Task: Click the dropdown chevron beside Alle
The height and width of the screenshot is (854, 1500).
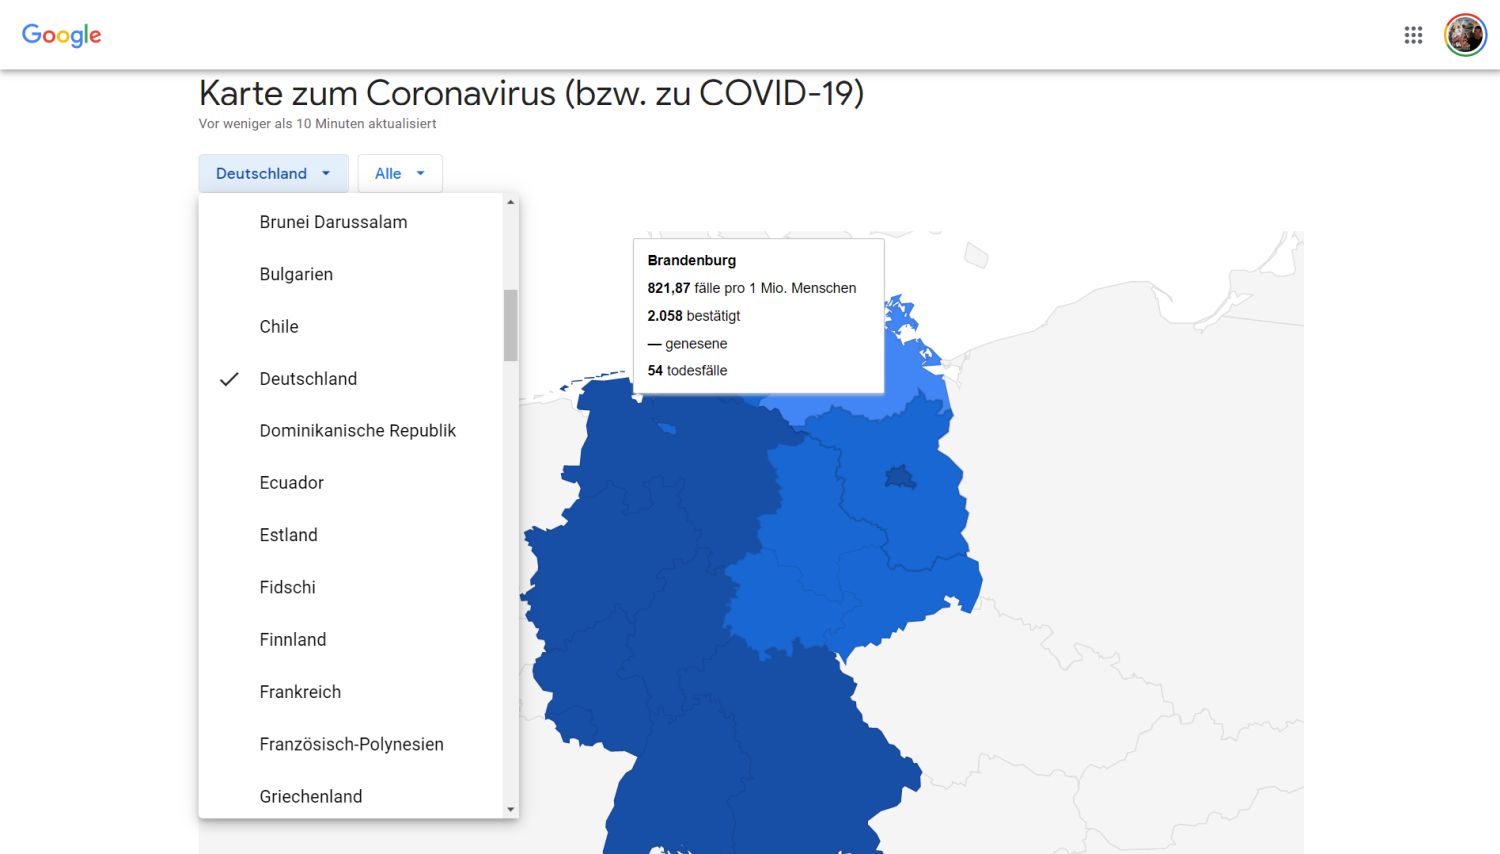Action: coord(421,174)
